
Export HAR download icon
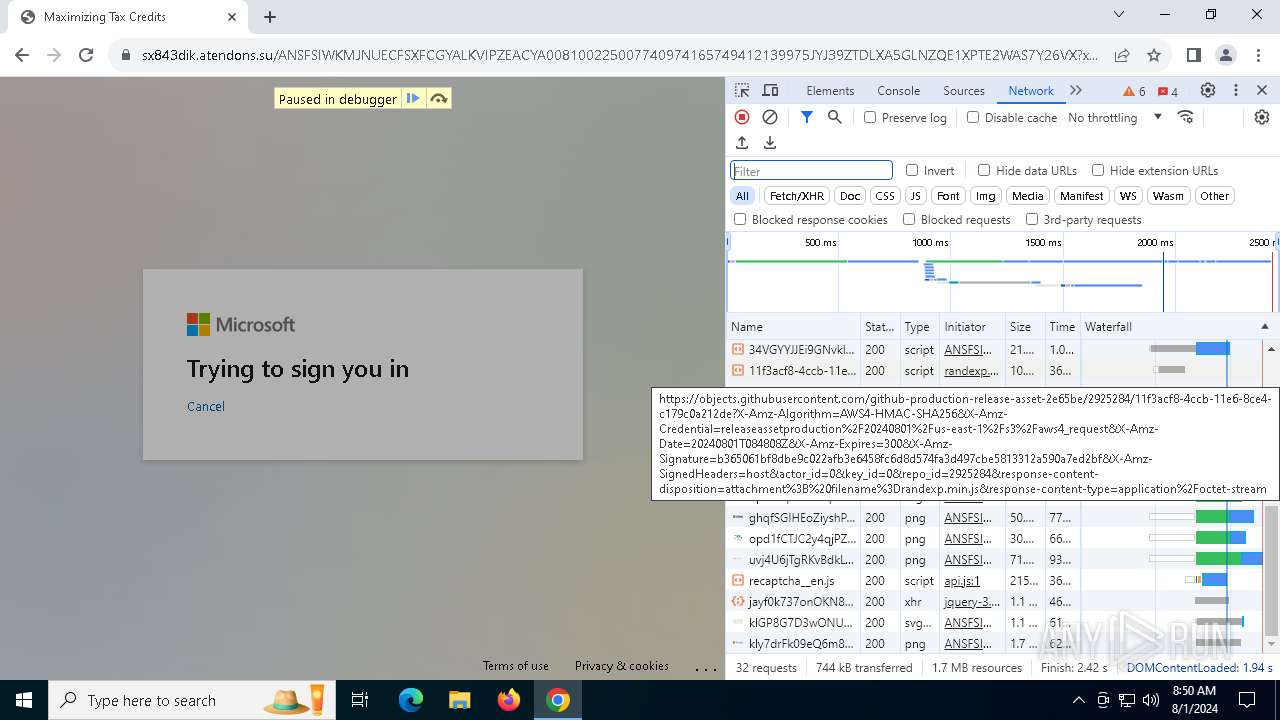[x=770, y=143]
